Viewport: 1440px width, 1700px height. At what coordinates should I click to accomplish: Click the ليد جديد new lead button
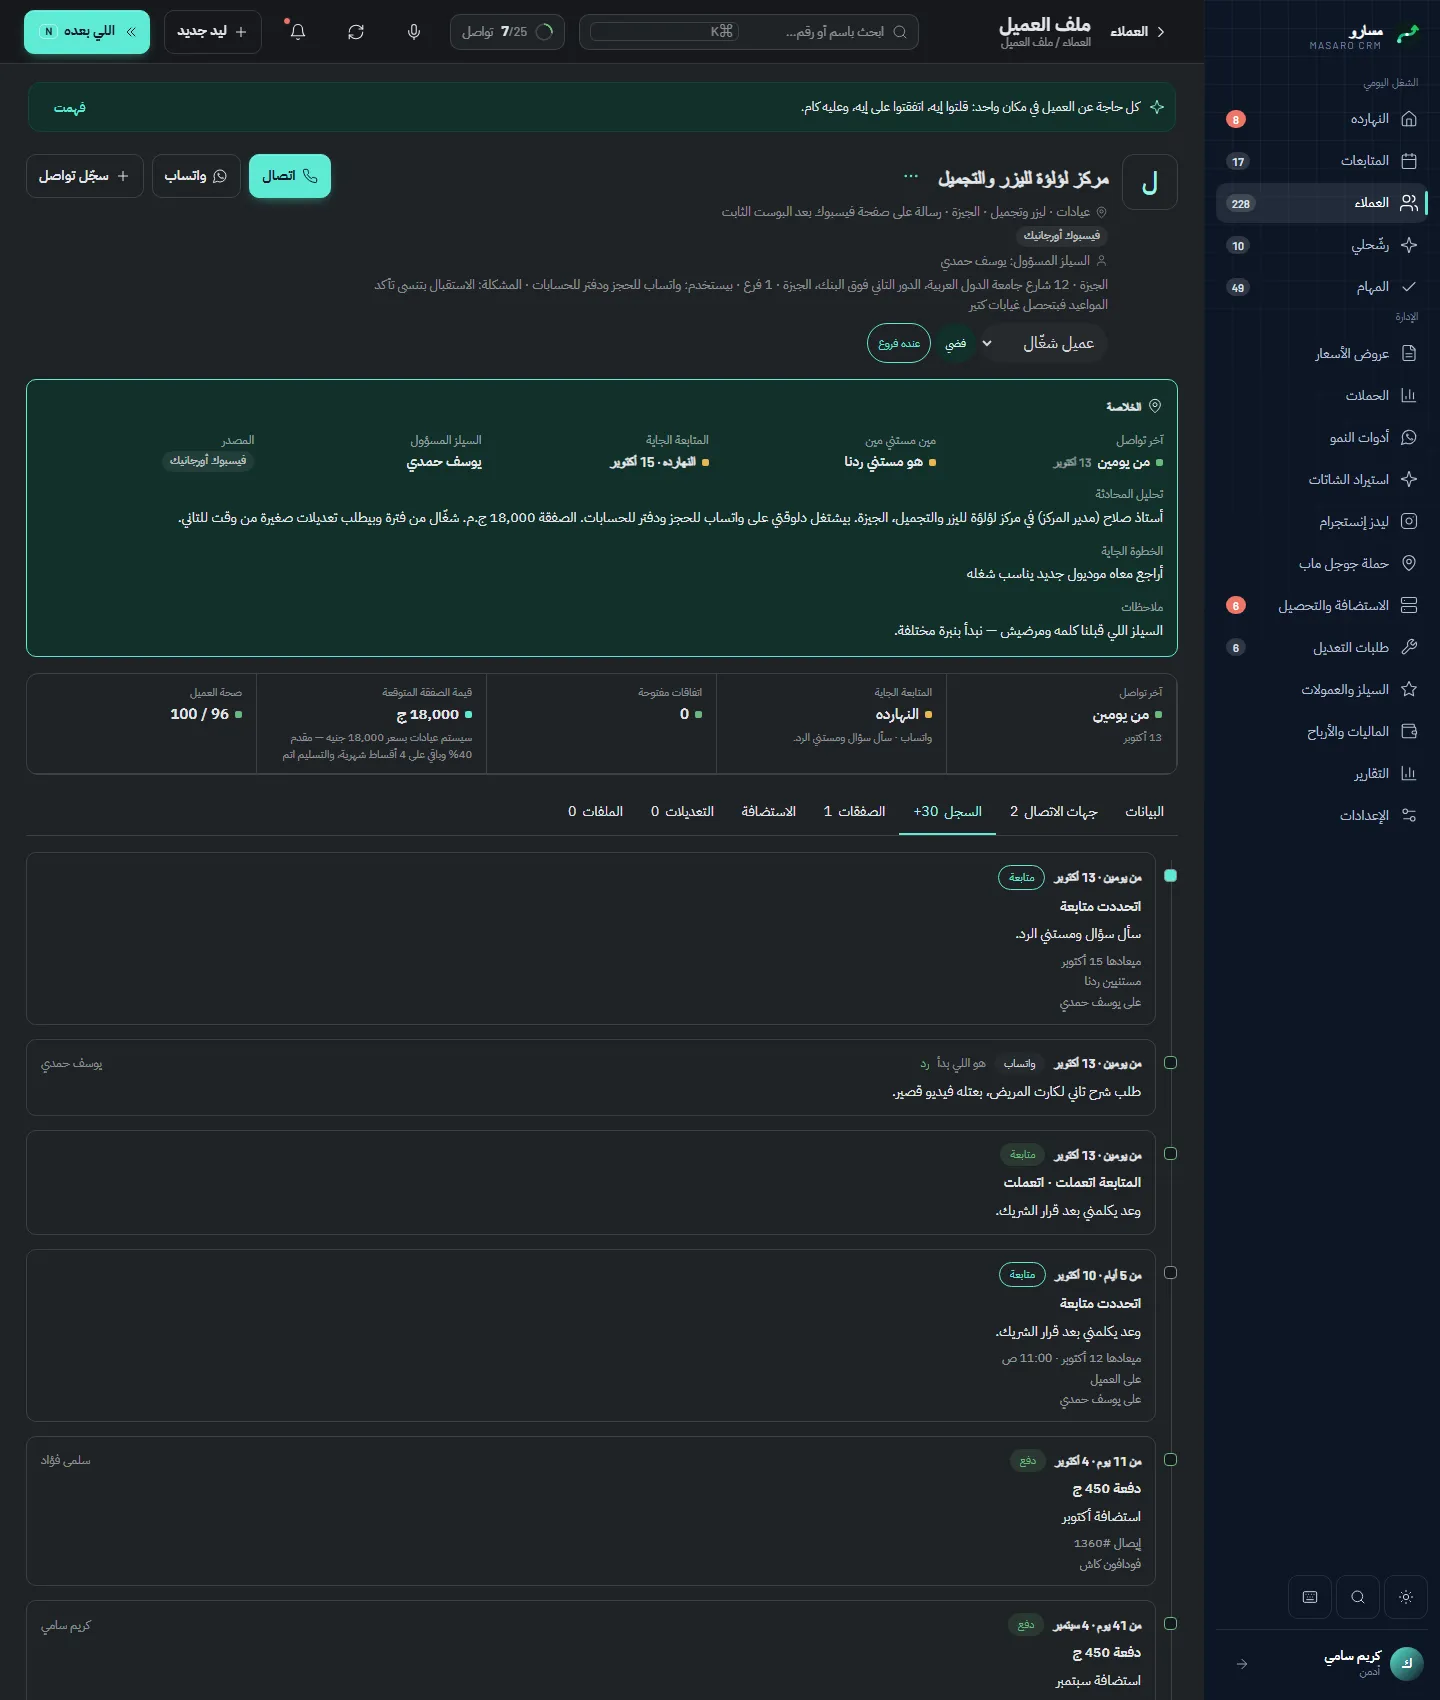point(213,32)
